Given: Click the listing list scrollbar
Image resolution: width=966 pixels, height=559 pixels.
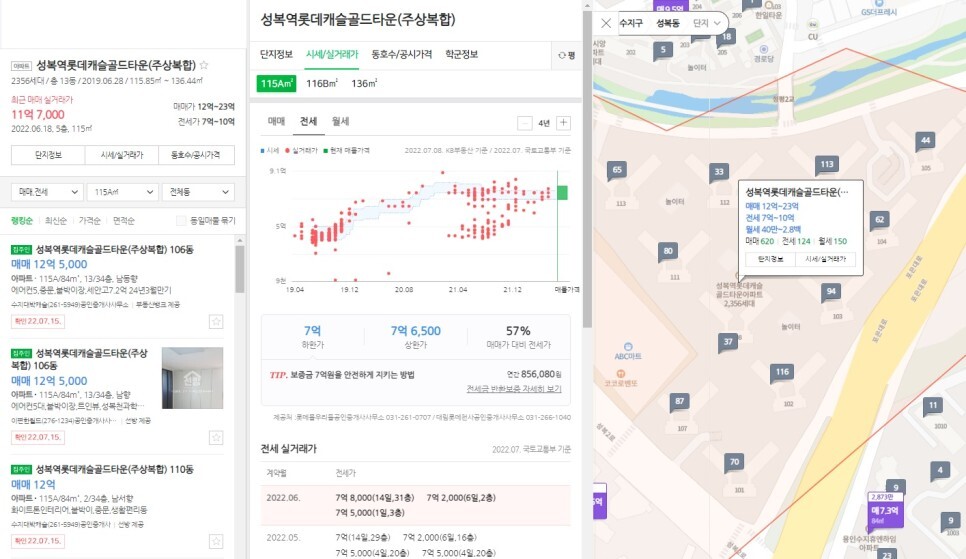Looking at the screenshot, I should point(240,270).
